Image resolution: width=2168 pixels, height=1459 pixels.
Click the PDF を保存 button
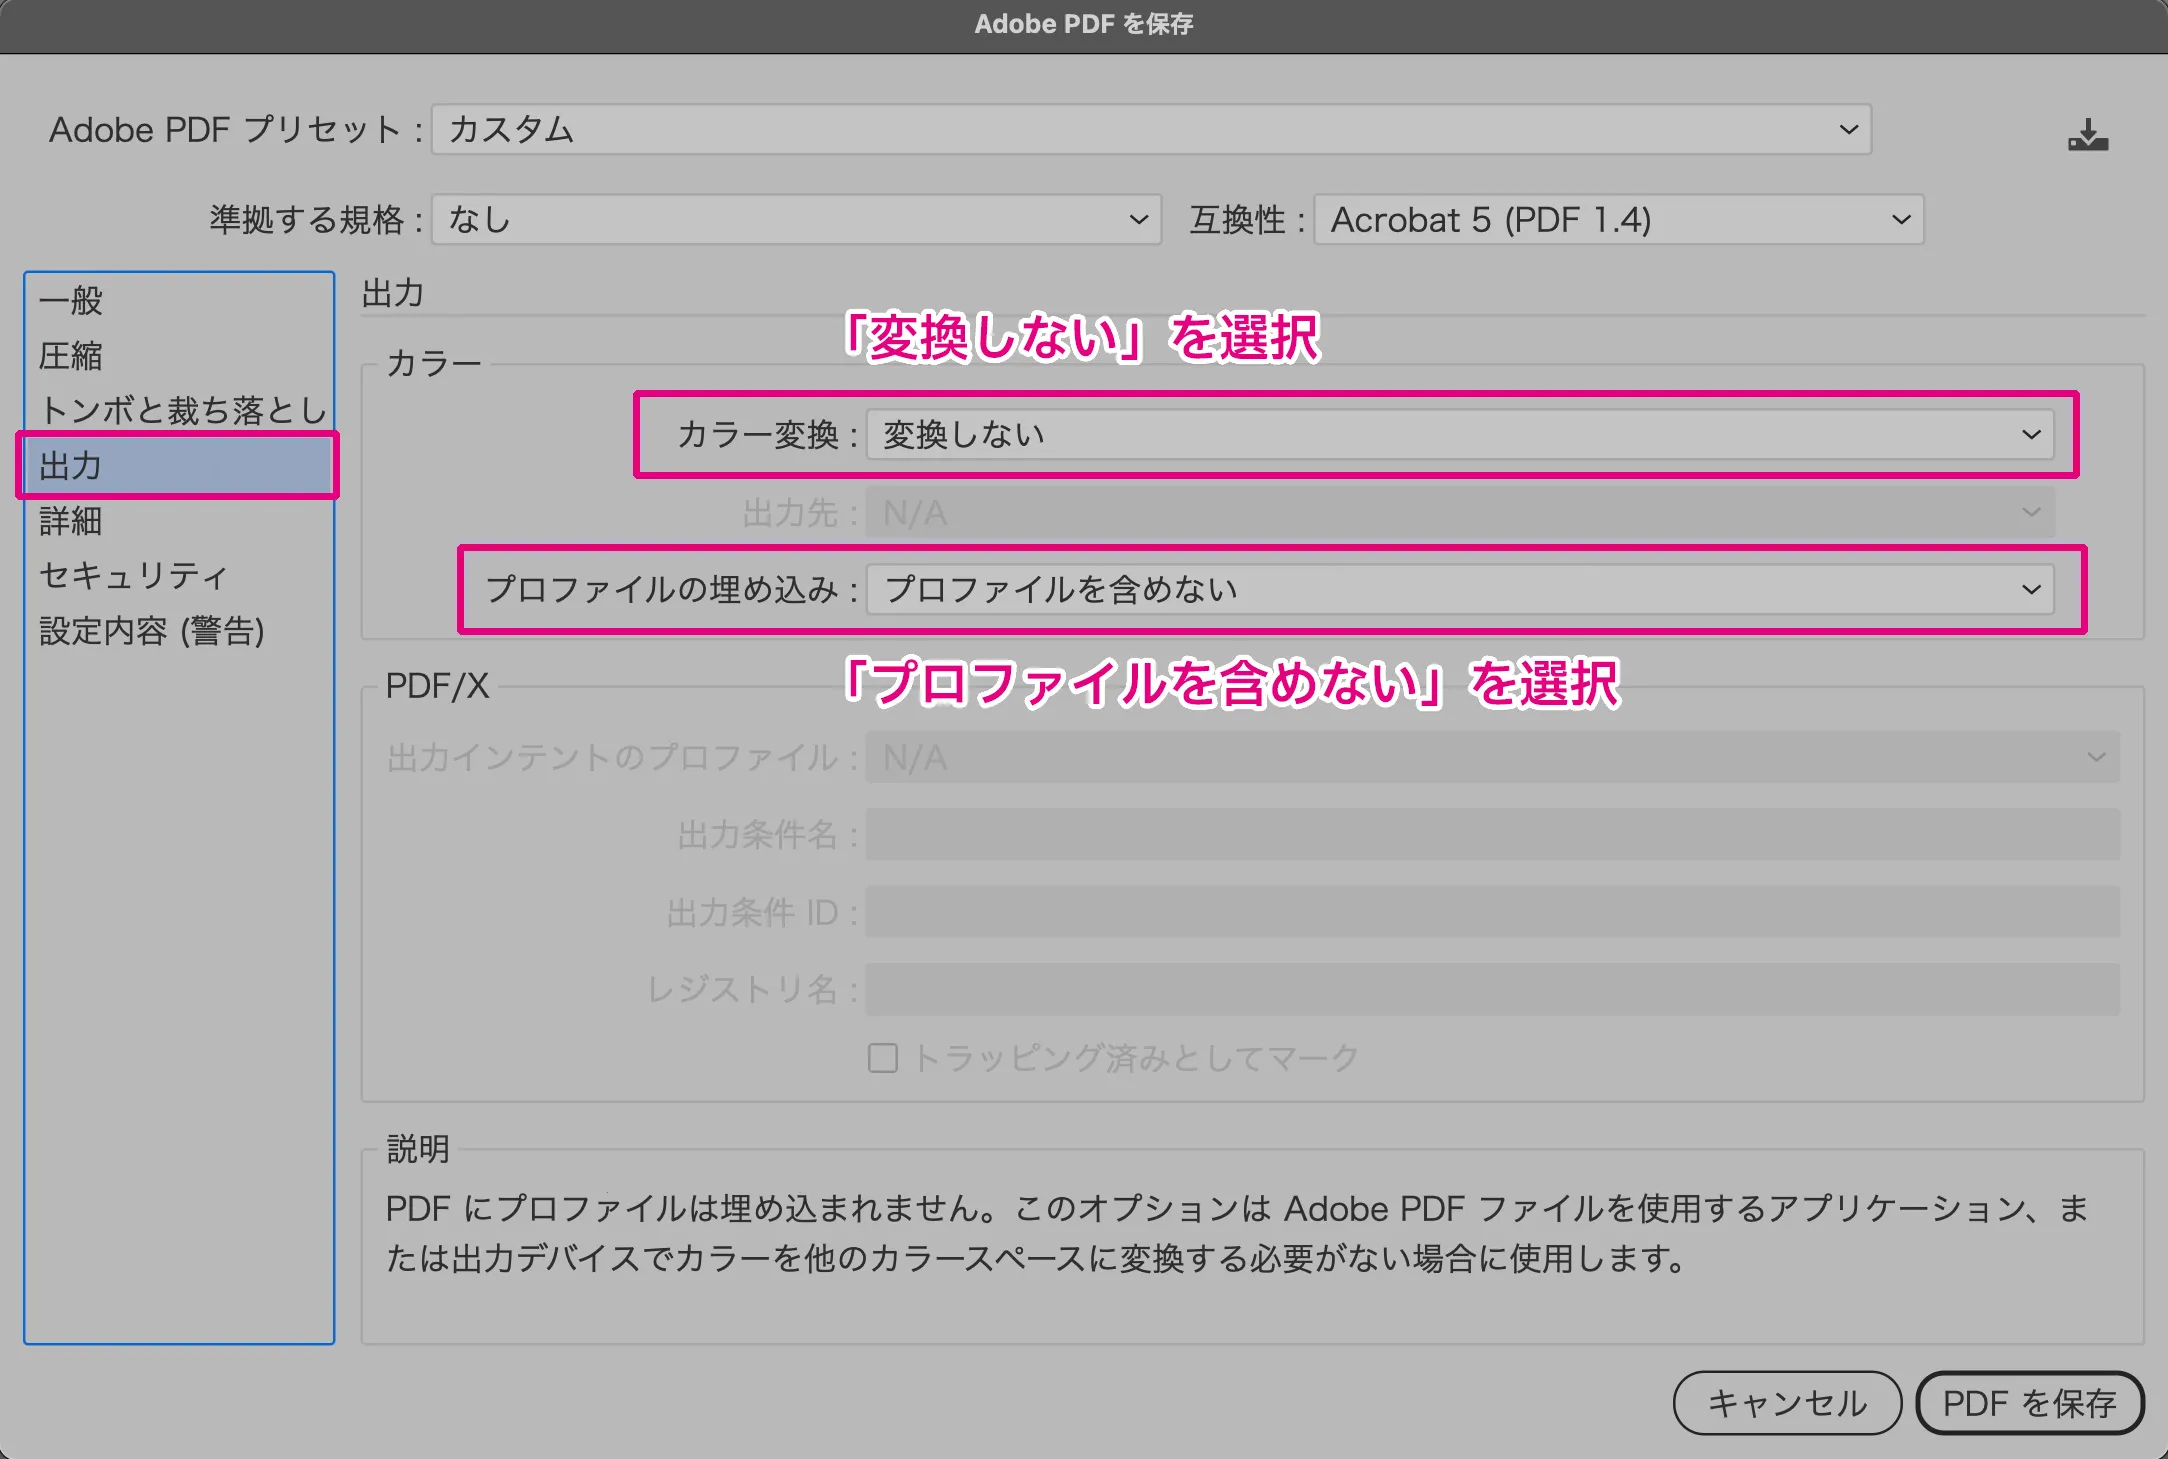coord(2030,1402)
